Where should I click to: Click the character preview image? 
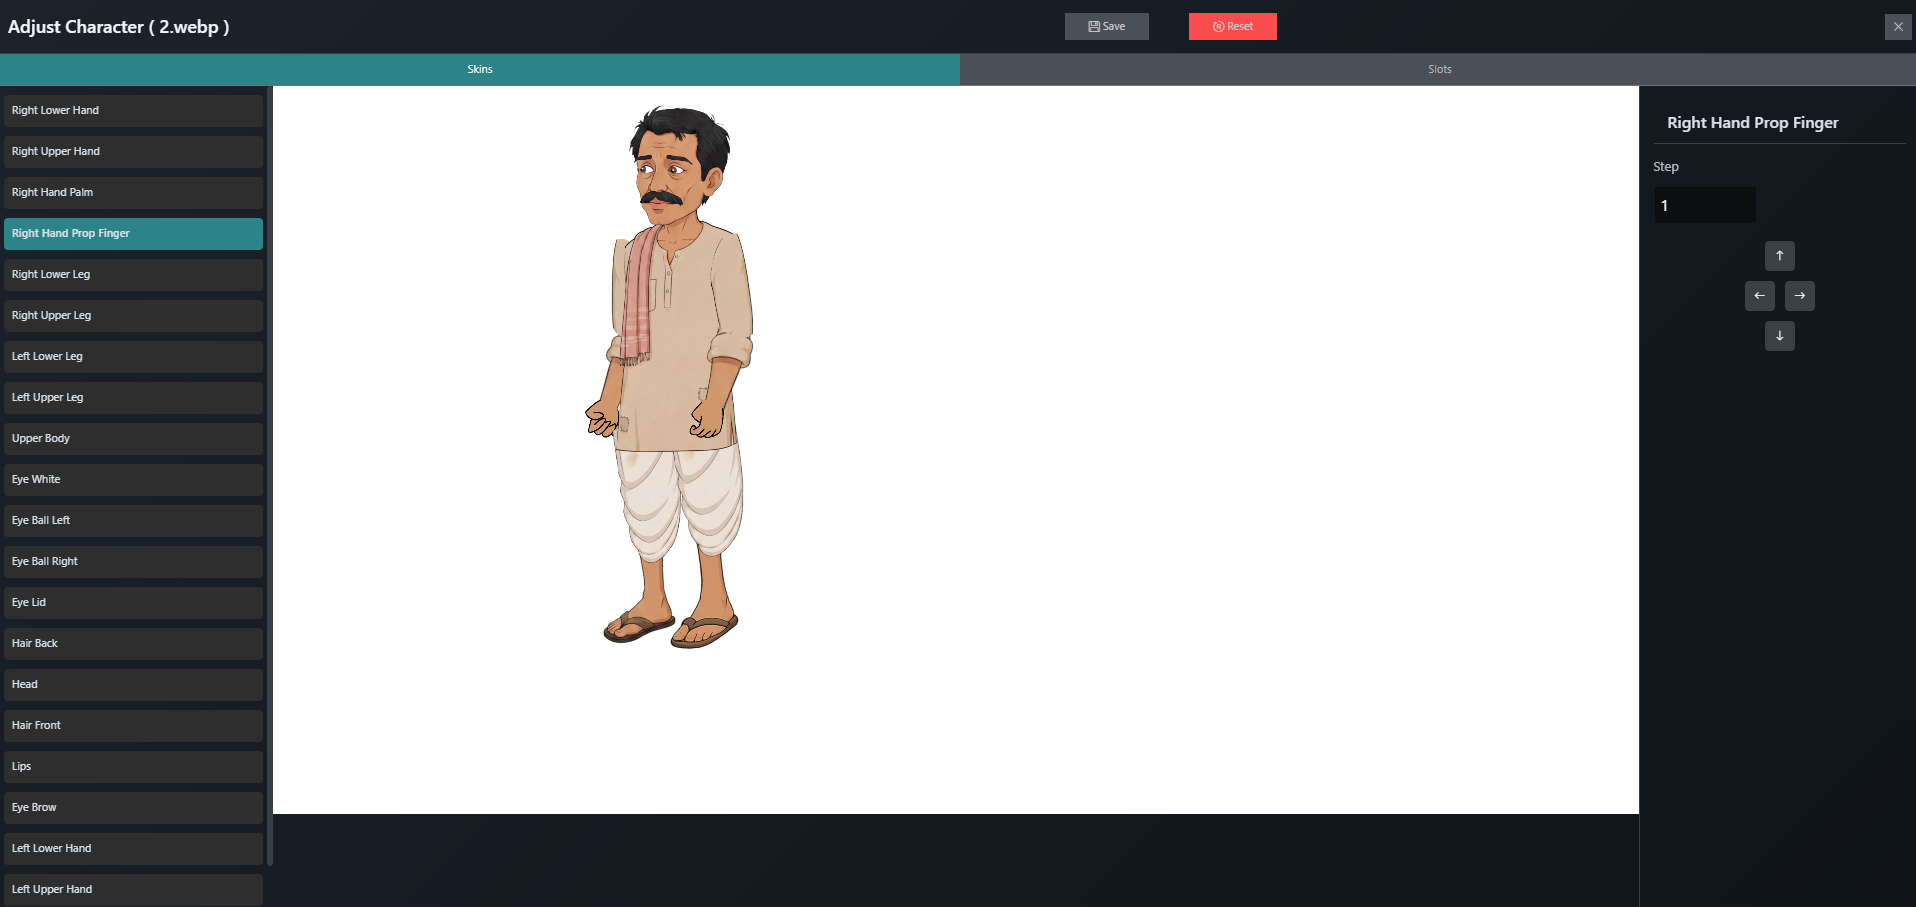coord(670,377)
